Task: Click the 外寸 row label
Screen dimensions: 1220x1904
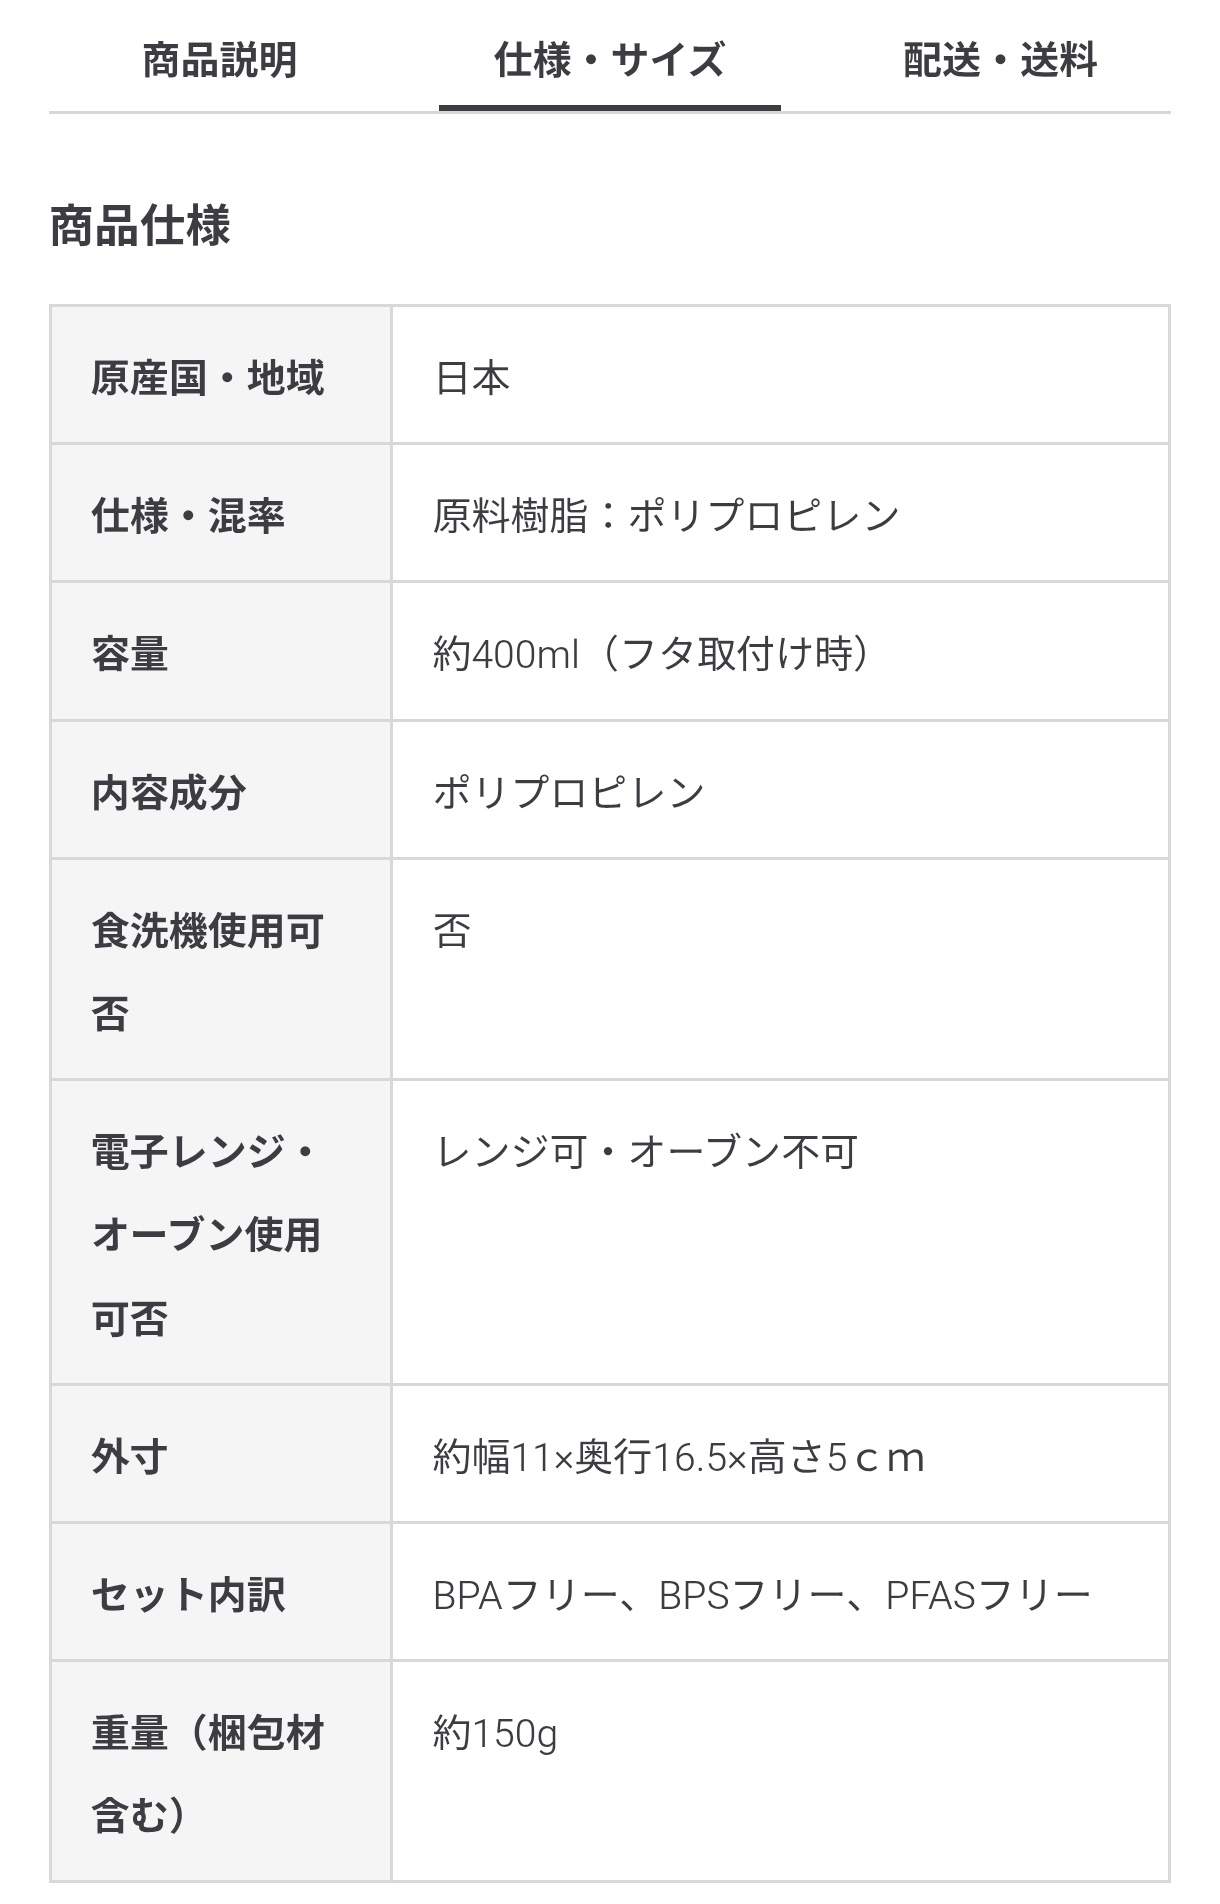Action: tap(130, 1457)
